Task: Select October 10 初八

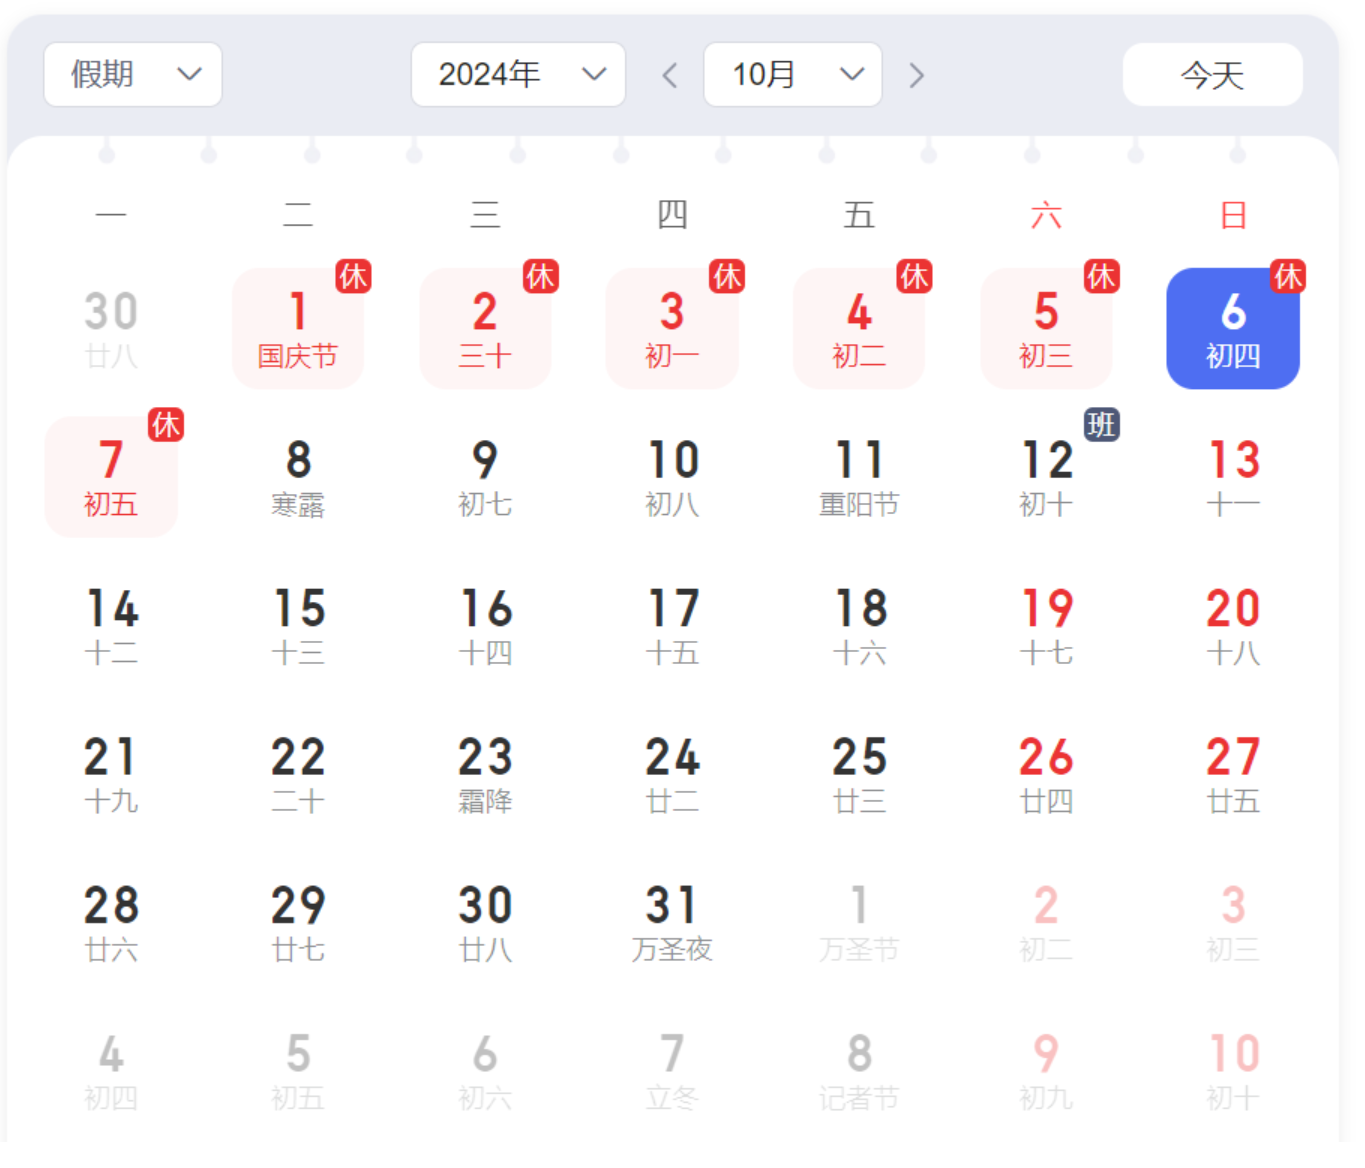Action: pos(672,477)
